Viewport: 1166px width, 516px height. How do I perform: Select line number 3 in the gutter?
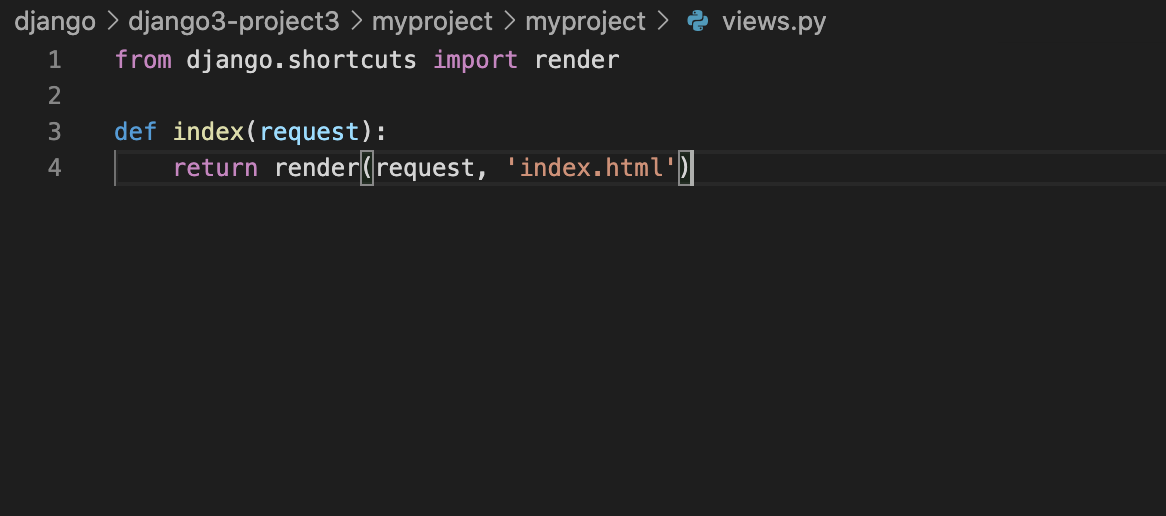pyautogui.click(x=54, y=132)
